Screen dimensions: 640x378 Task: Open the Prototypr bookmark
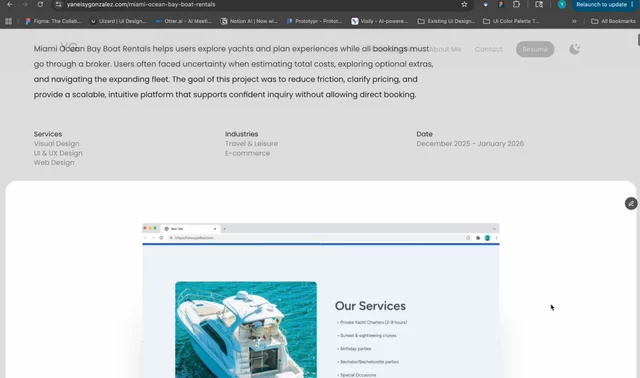[x=314, y=21]
